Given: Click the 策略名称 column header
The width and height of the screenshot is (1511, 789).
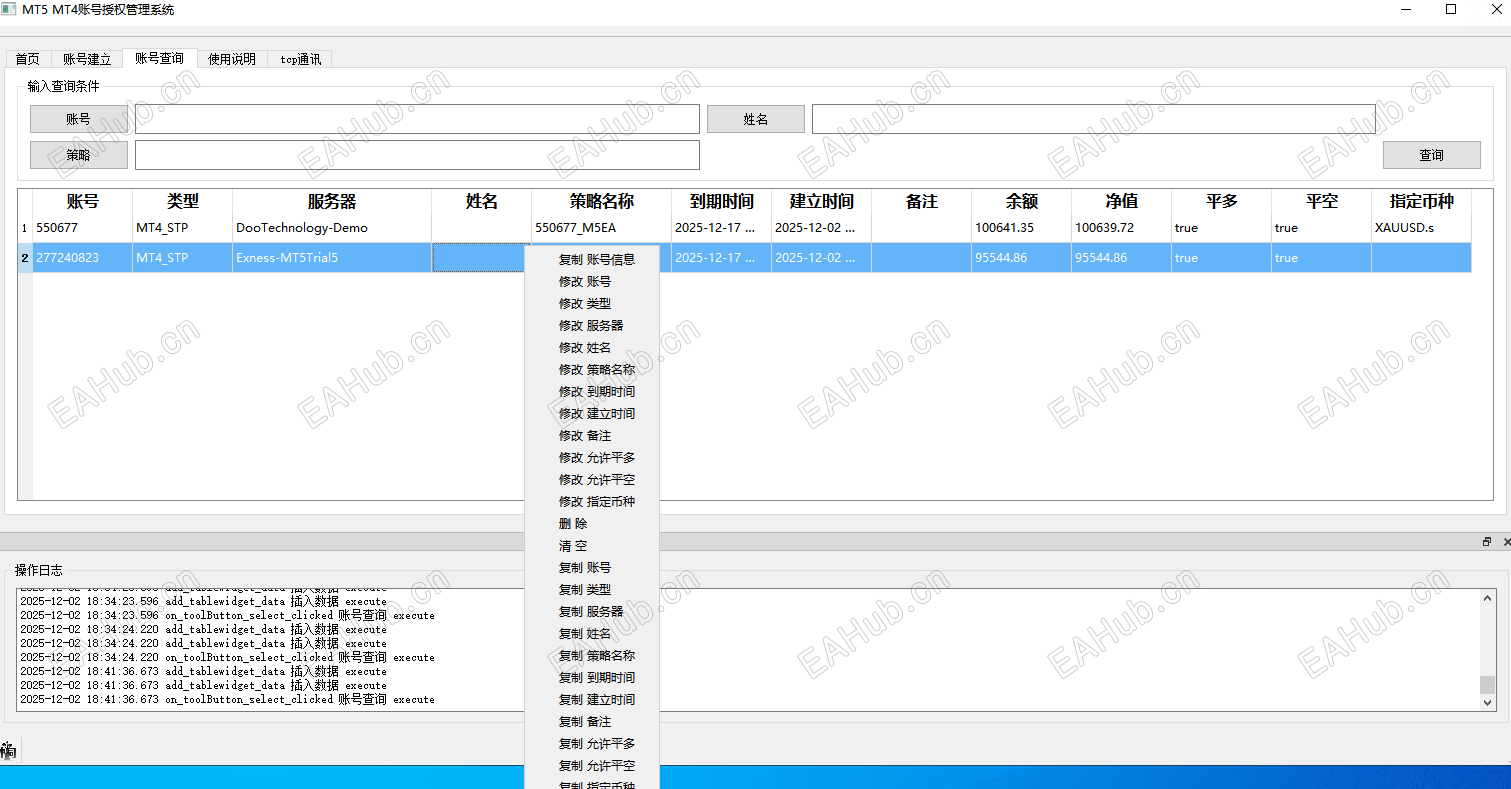Looking at the screenshot, I should pyautogui.click(x=601, y=201).
